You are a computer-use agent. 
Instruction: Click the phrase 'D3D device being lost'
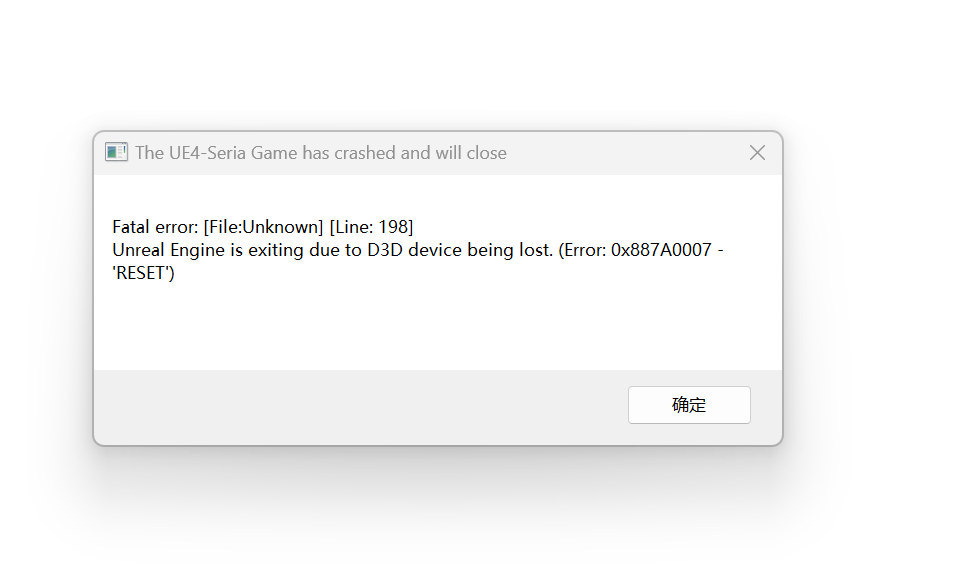pos(460,250)
